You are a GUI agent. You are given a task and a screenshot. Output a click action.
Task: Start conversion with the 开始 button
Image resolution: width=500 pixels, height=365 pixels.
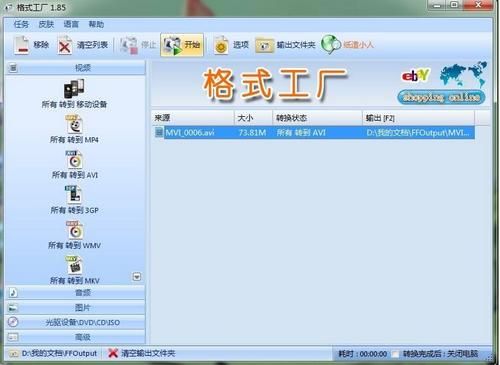click(182, 45)
